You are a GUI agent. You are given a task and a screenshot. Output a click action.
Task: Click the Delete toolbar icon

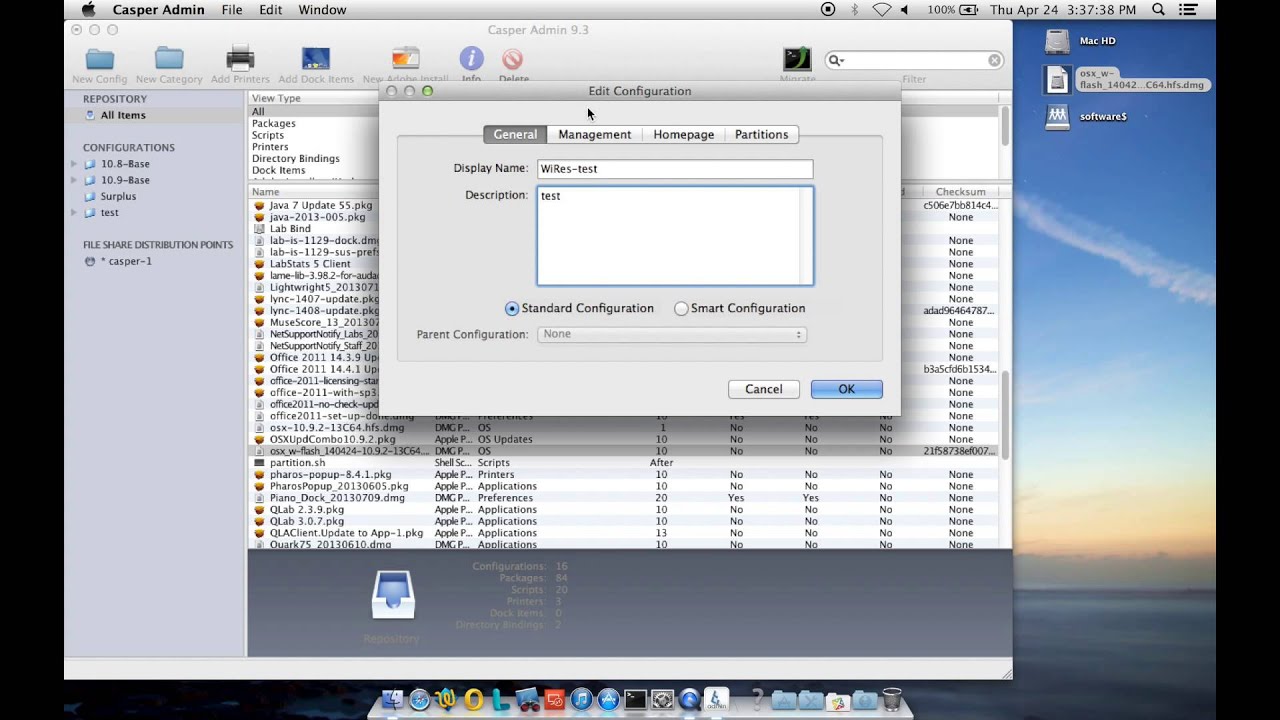point(512,58)
